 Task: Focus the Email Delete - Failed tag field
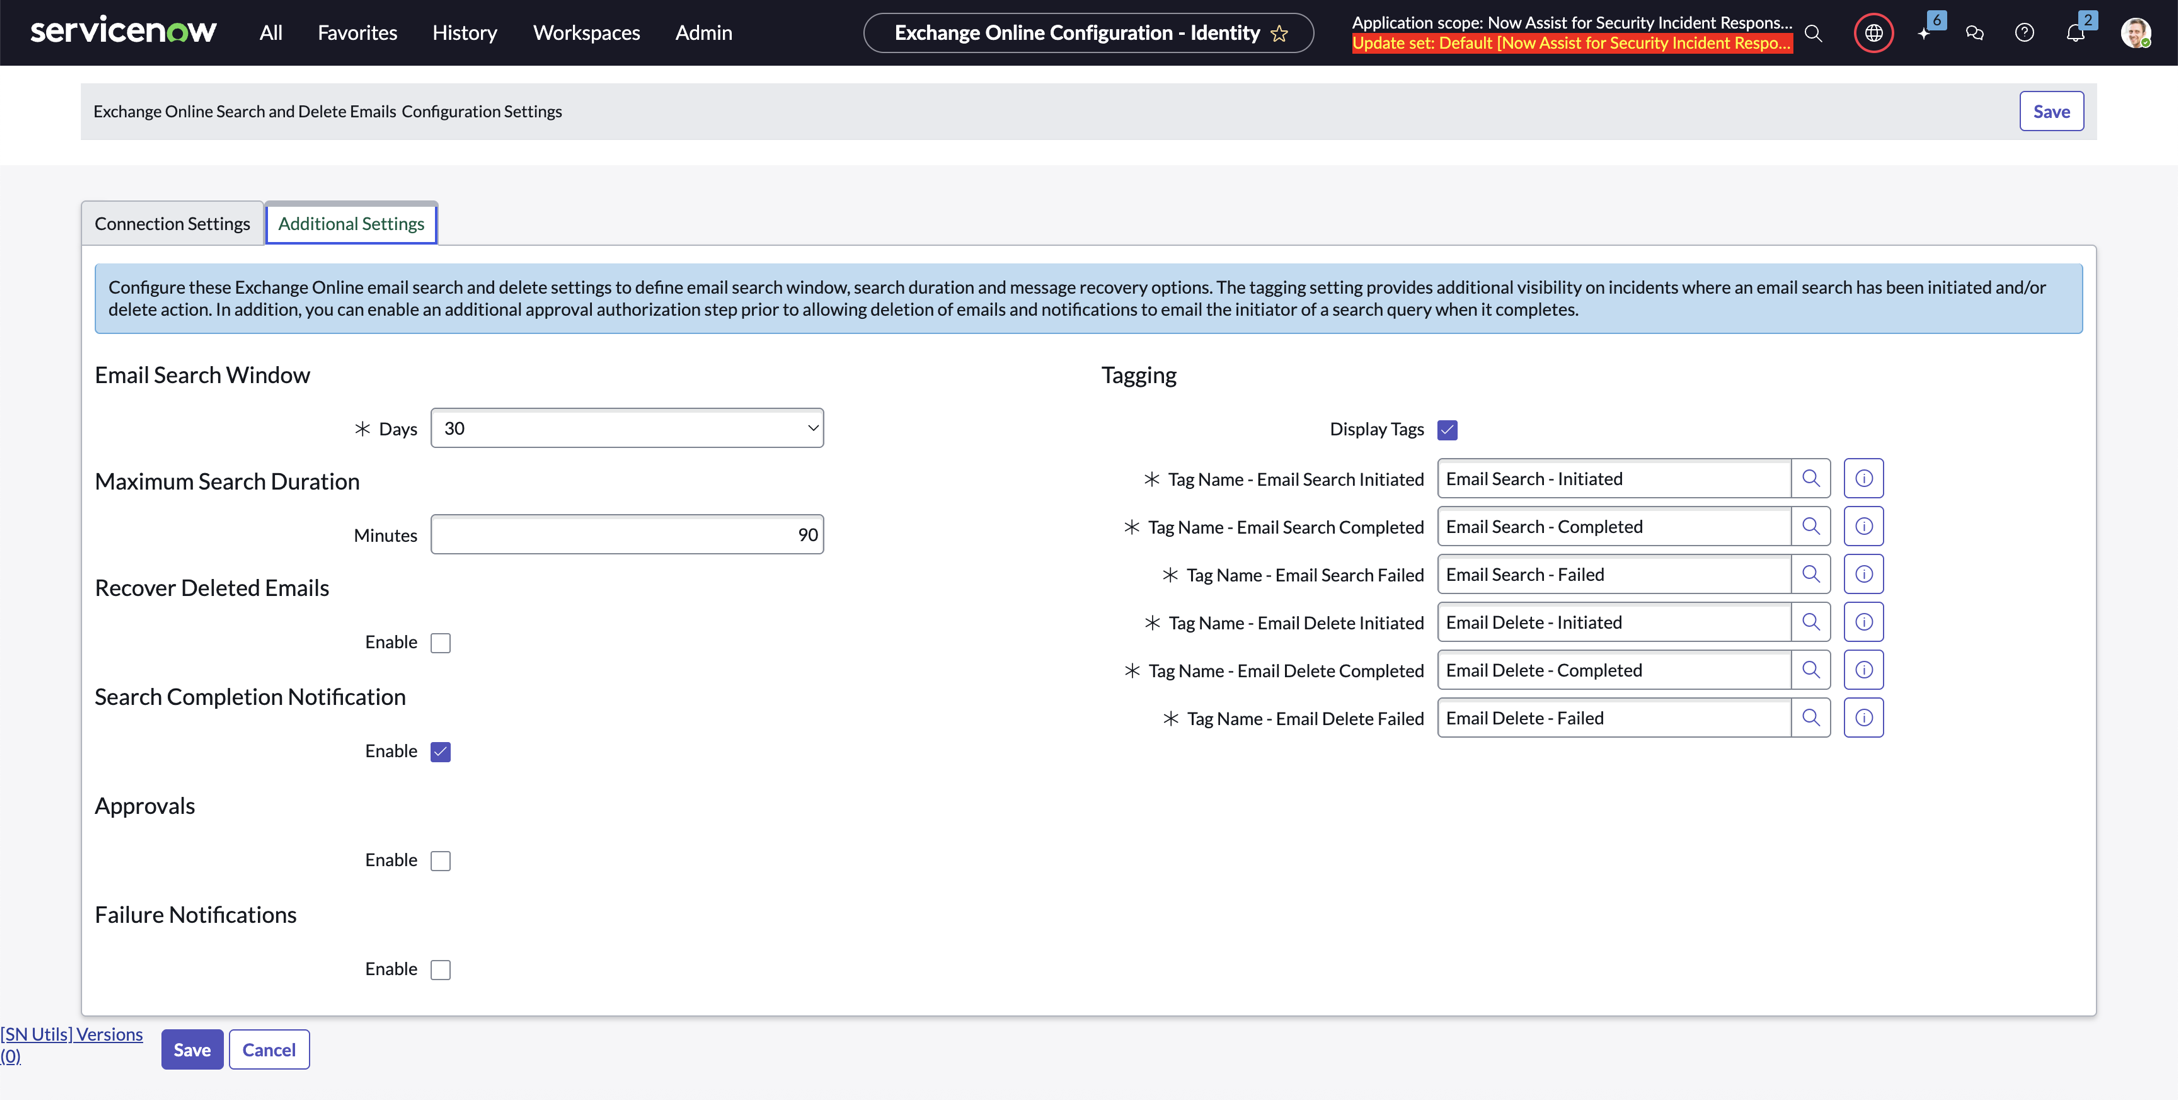(1614, 719)
